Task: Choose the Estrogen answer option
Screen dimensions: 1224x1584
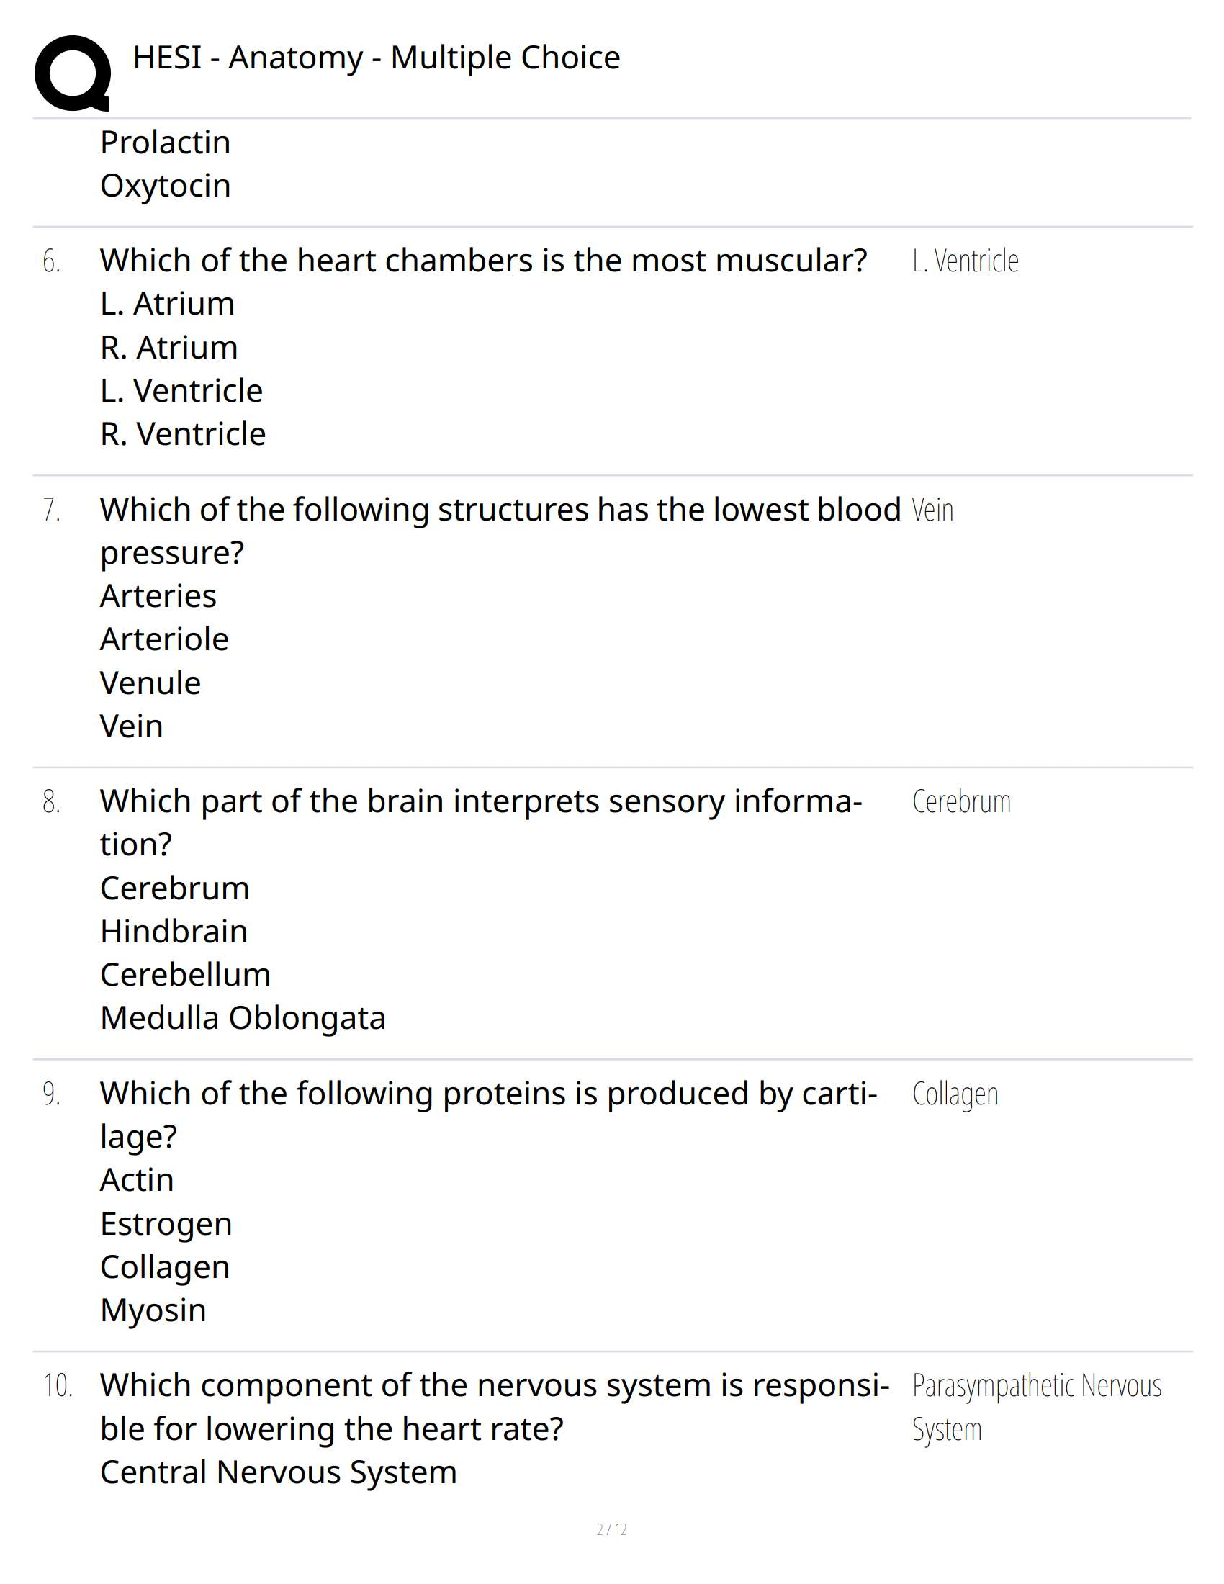Action: tap(166, 1225)
